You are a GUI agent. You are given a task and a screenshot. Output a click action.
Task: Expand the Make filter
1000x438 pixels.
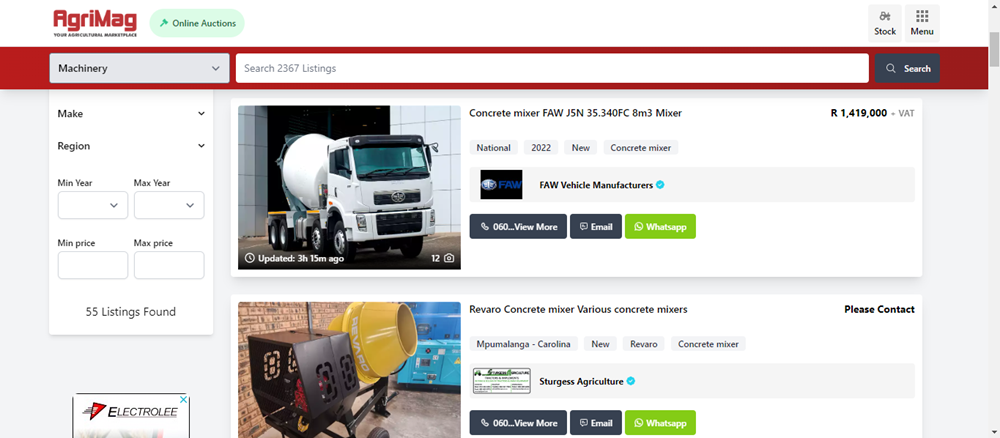[x=131, y=113]
